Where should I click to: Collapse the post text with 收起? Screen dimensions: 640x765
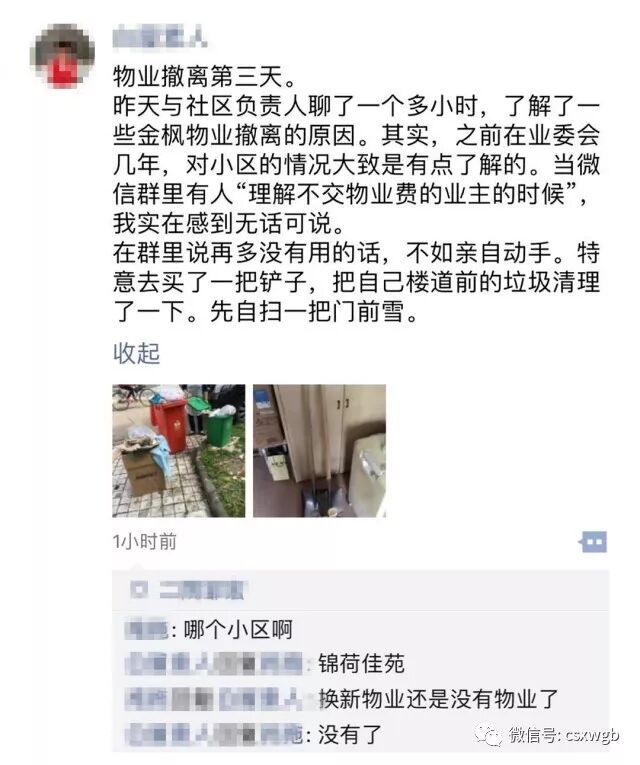coord(137,353)
